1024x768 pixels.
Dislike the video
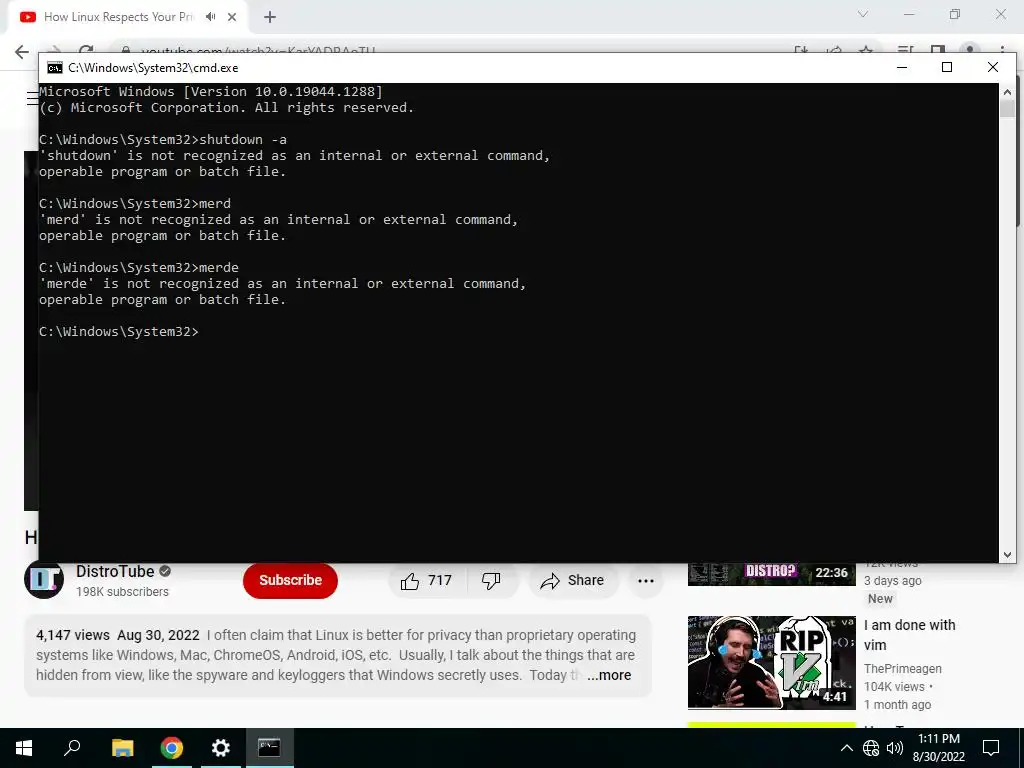pos(491,580)
